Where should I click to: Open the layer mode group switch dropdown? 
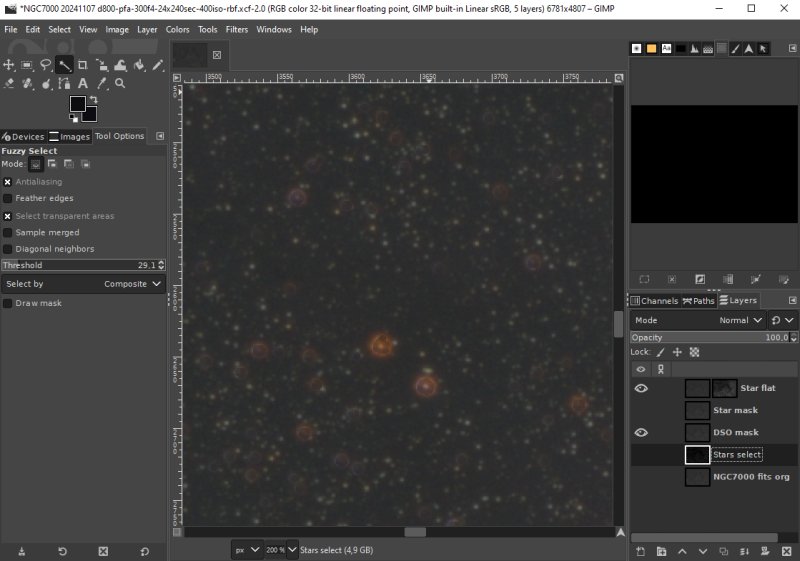783,320
